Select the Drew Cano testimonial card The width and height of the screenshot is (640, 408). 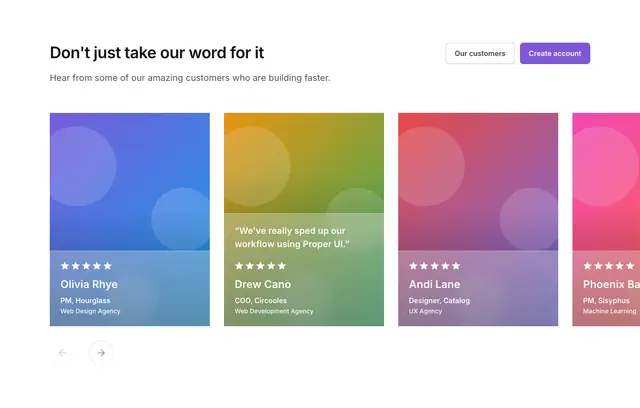point(304,220)
